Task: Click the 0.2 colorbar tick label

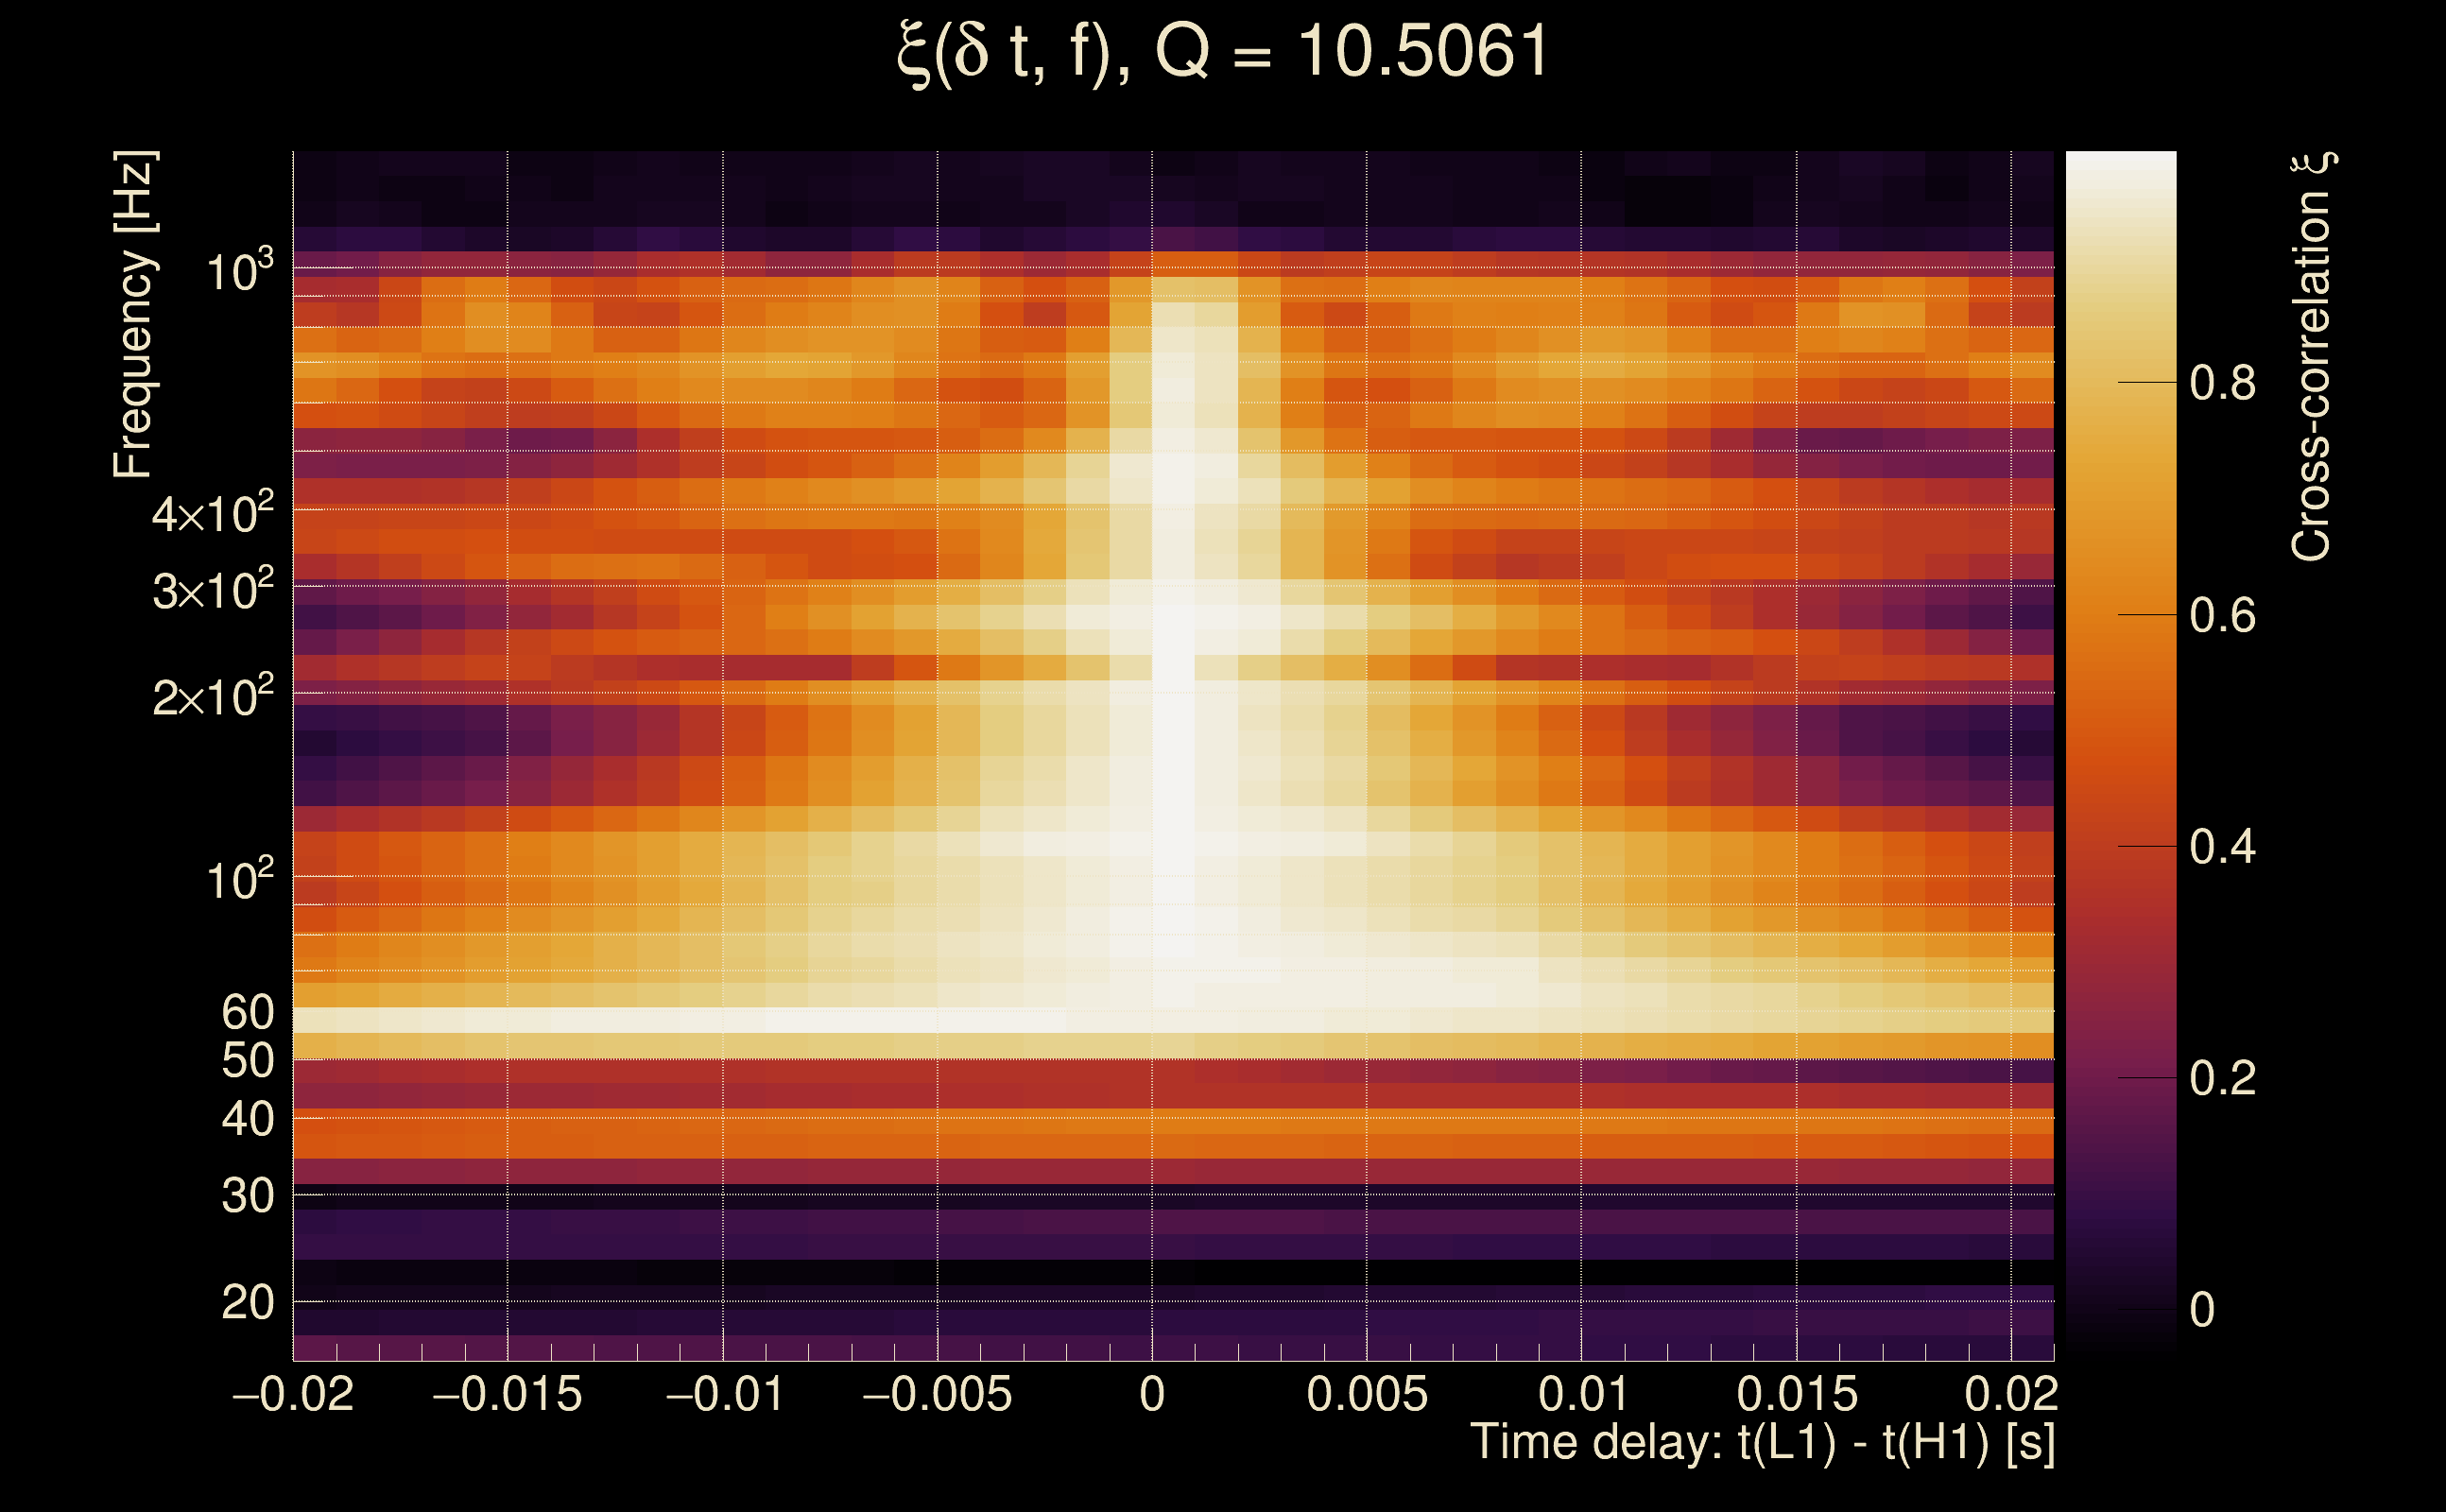Action: pyautogui.click(x=2222, y=1078)
